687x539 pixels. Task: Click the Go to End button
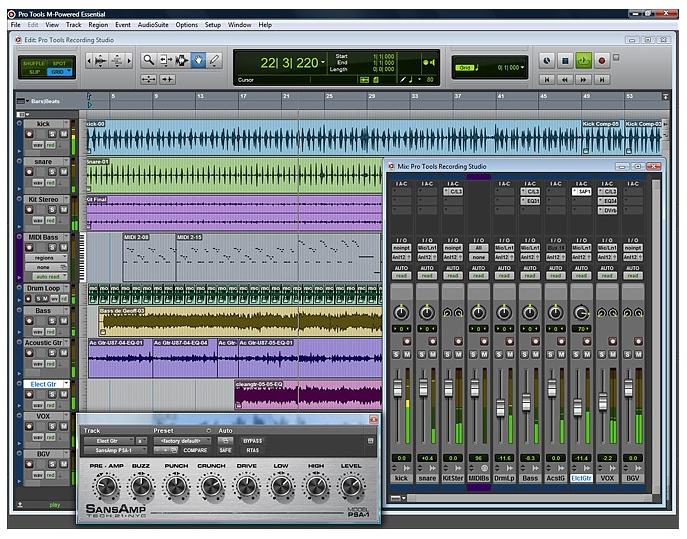coord(602,79)
